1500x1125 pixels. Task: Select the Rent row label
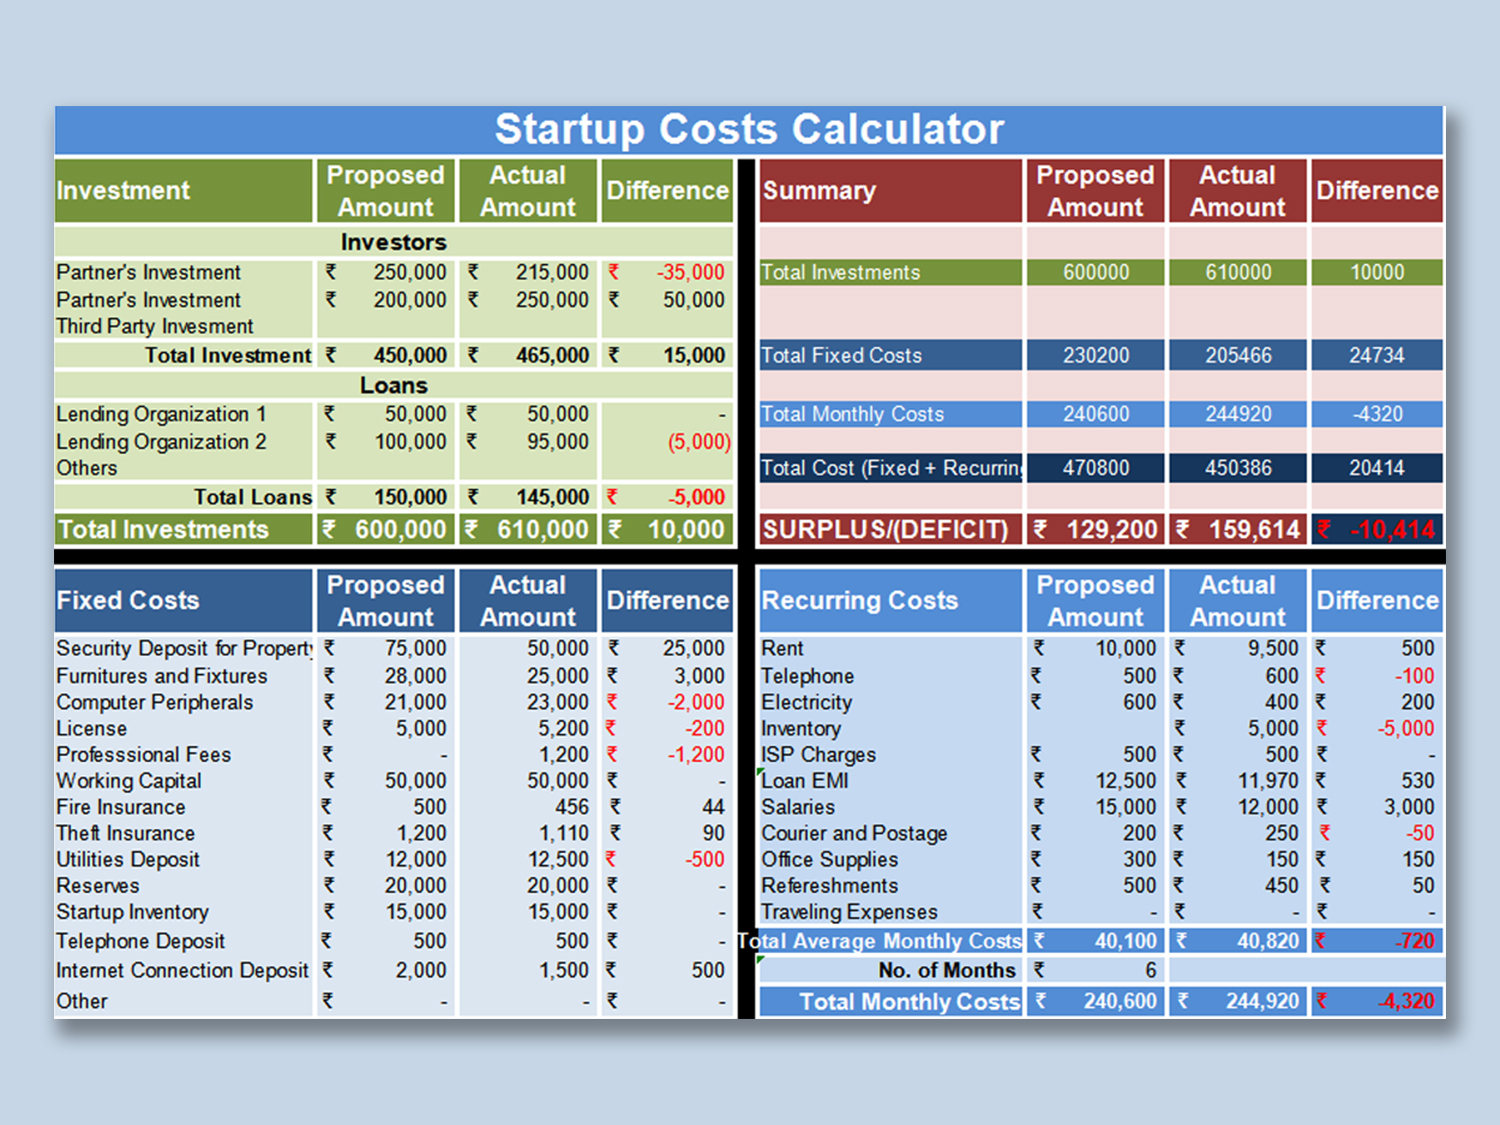(x=782, y=648)
